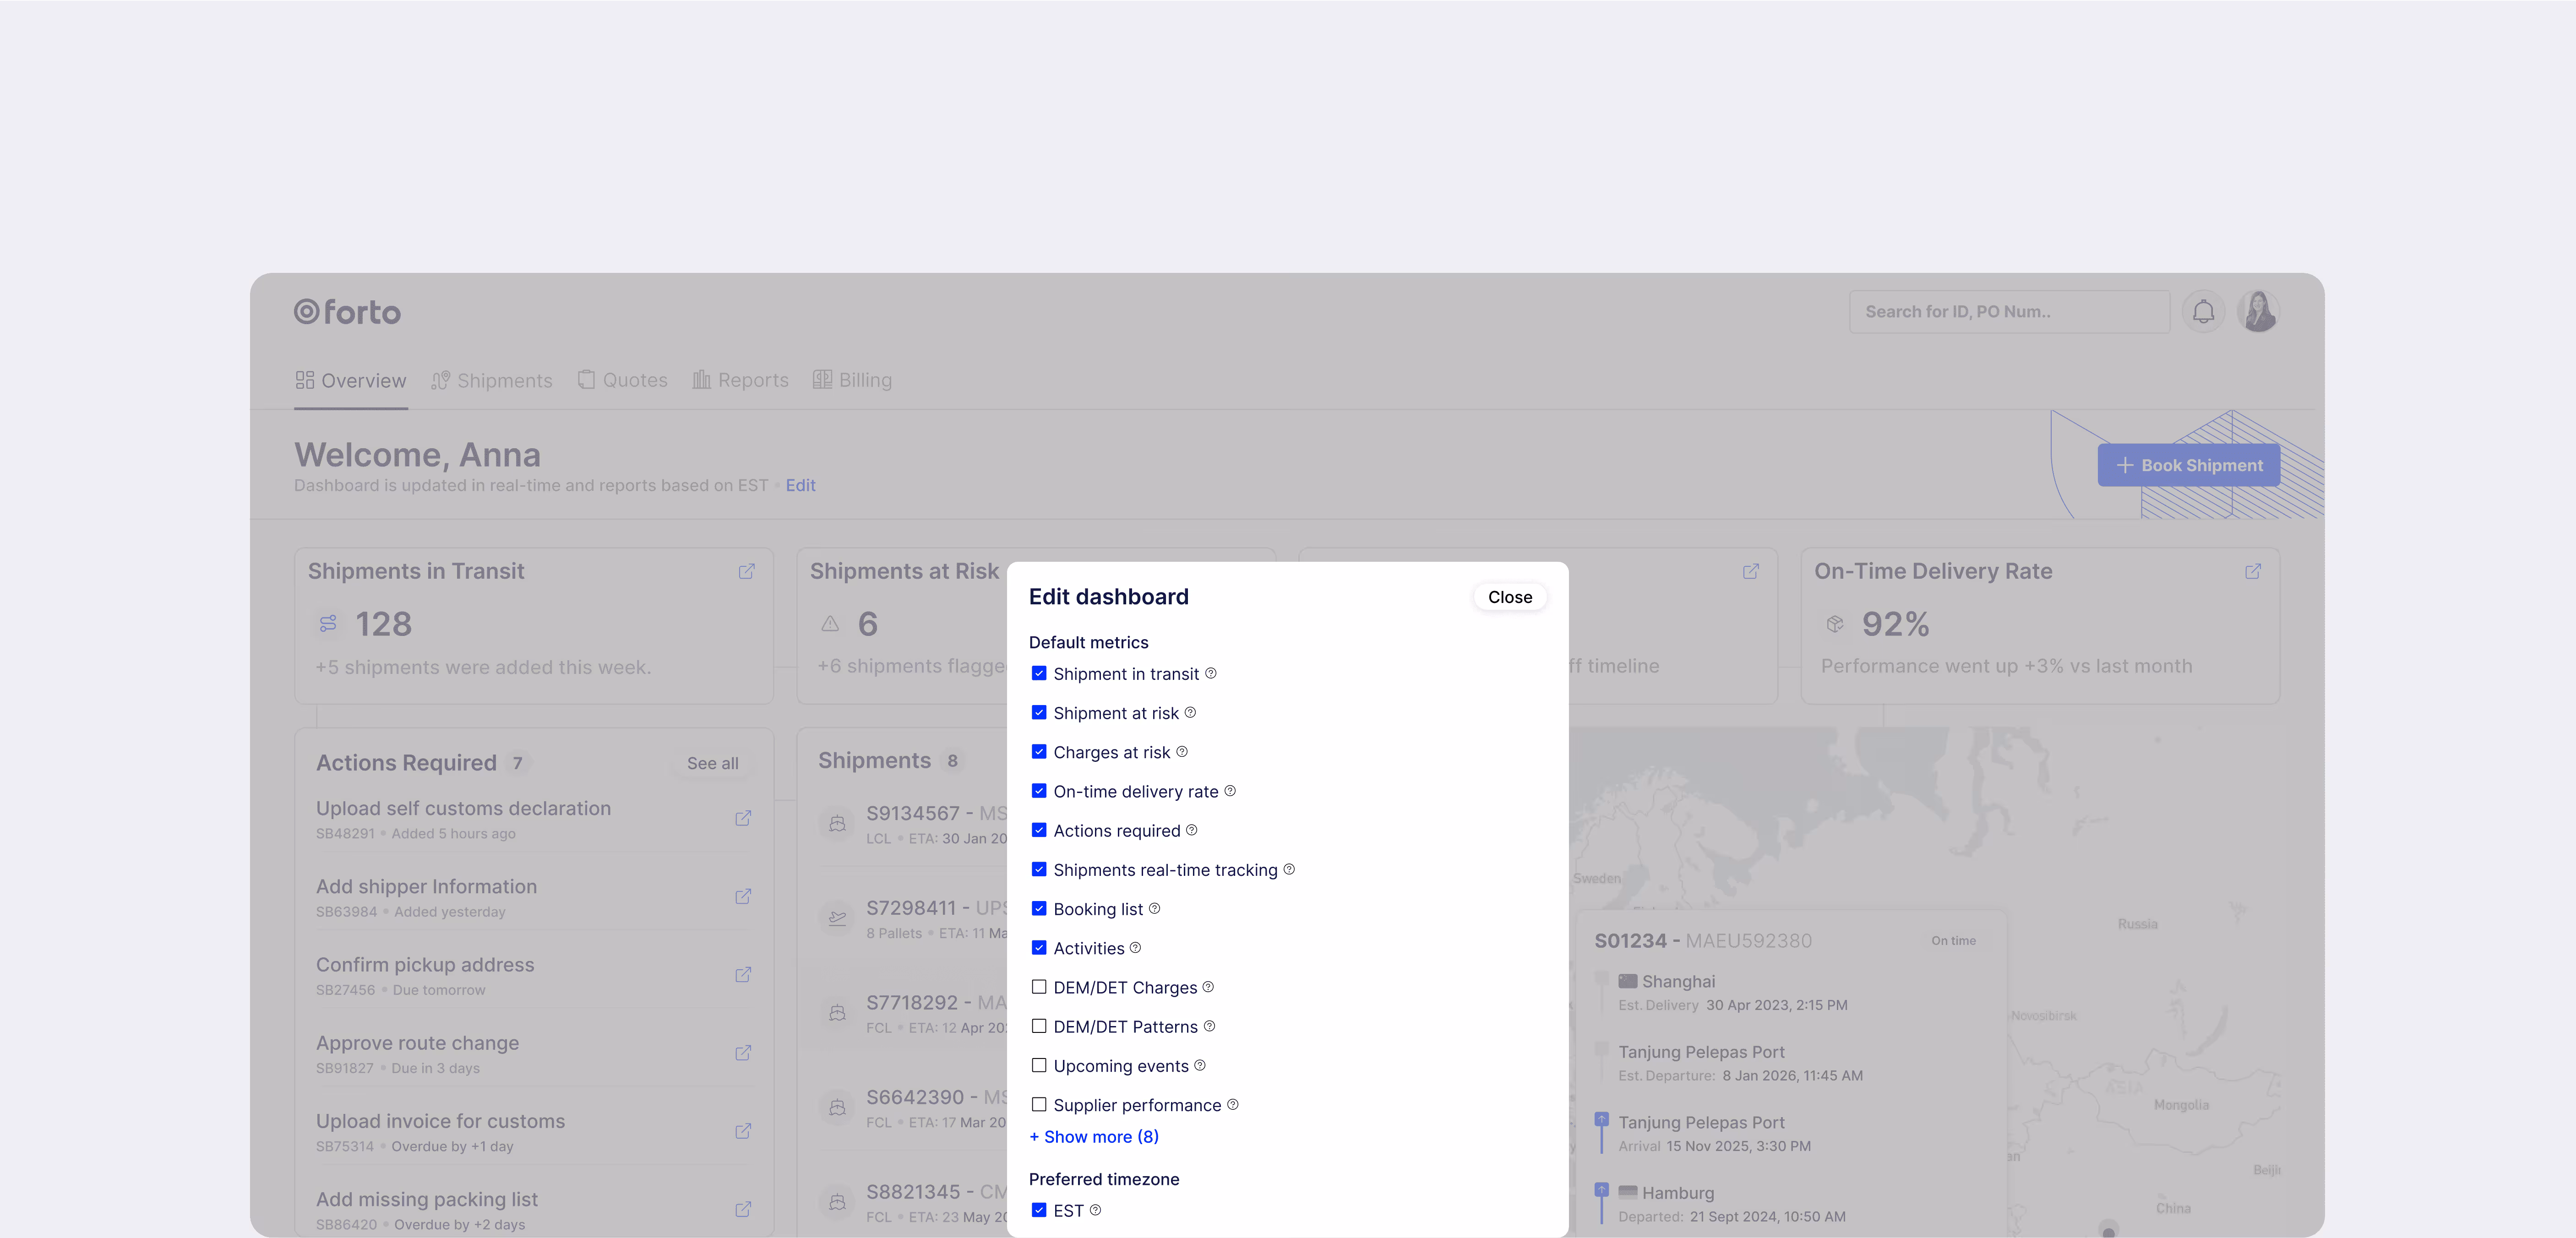Open link icon for Upload self customs declaration
The width and height of the screenshot is (2576, 1238).
point(743,818)
